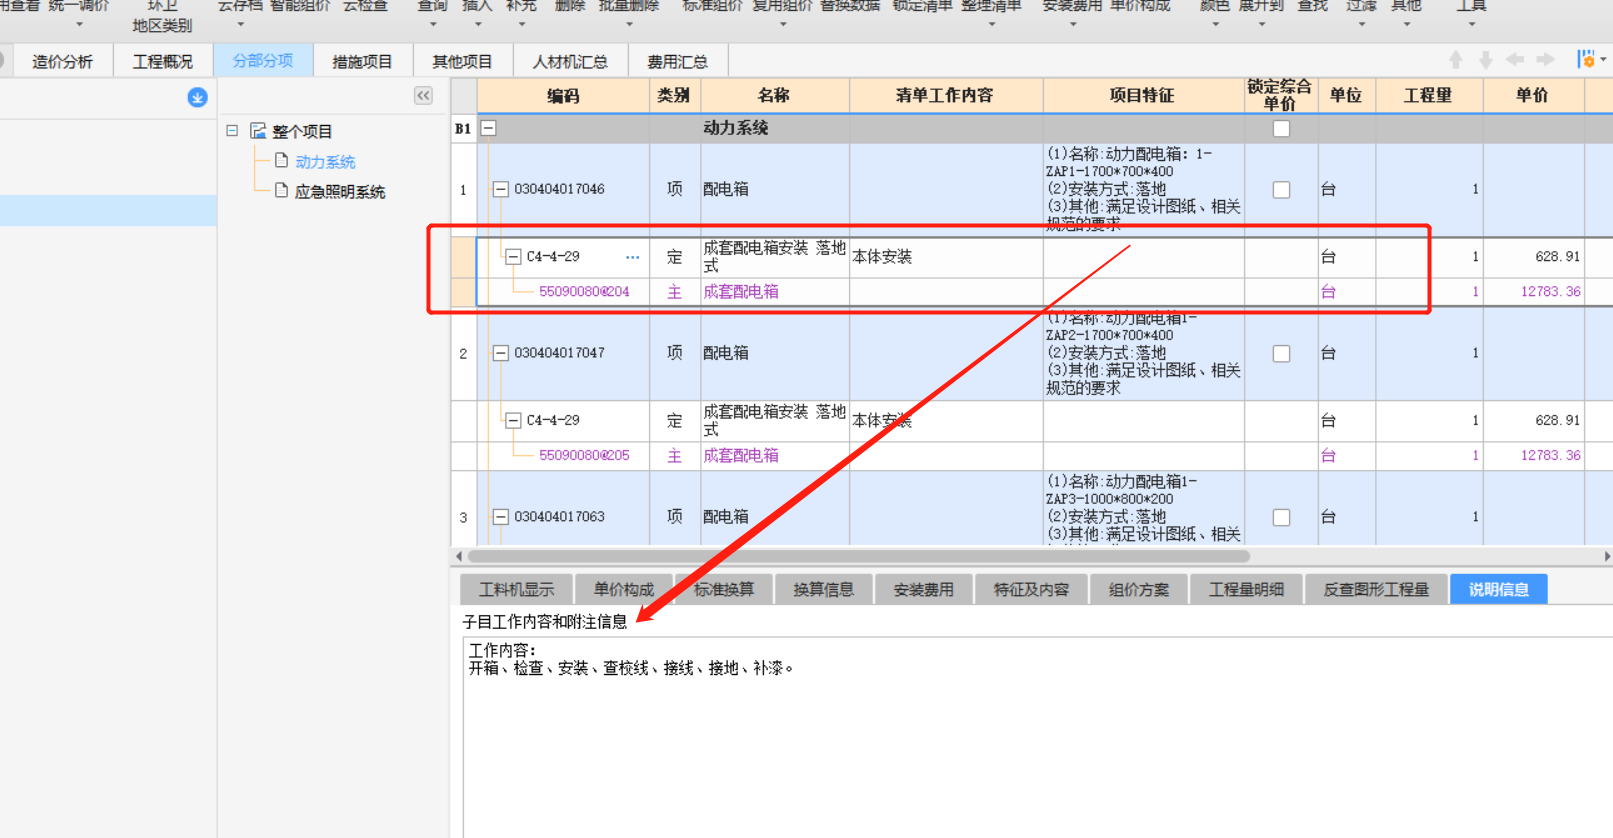The width and height of the screenshot is (1613, 838).
Task: Open the 工程量明细 bottom tab
Action: pos(1247,589)
